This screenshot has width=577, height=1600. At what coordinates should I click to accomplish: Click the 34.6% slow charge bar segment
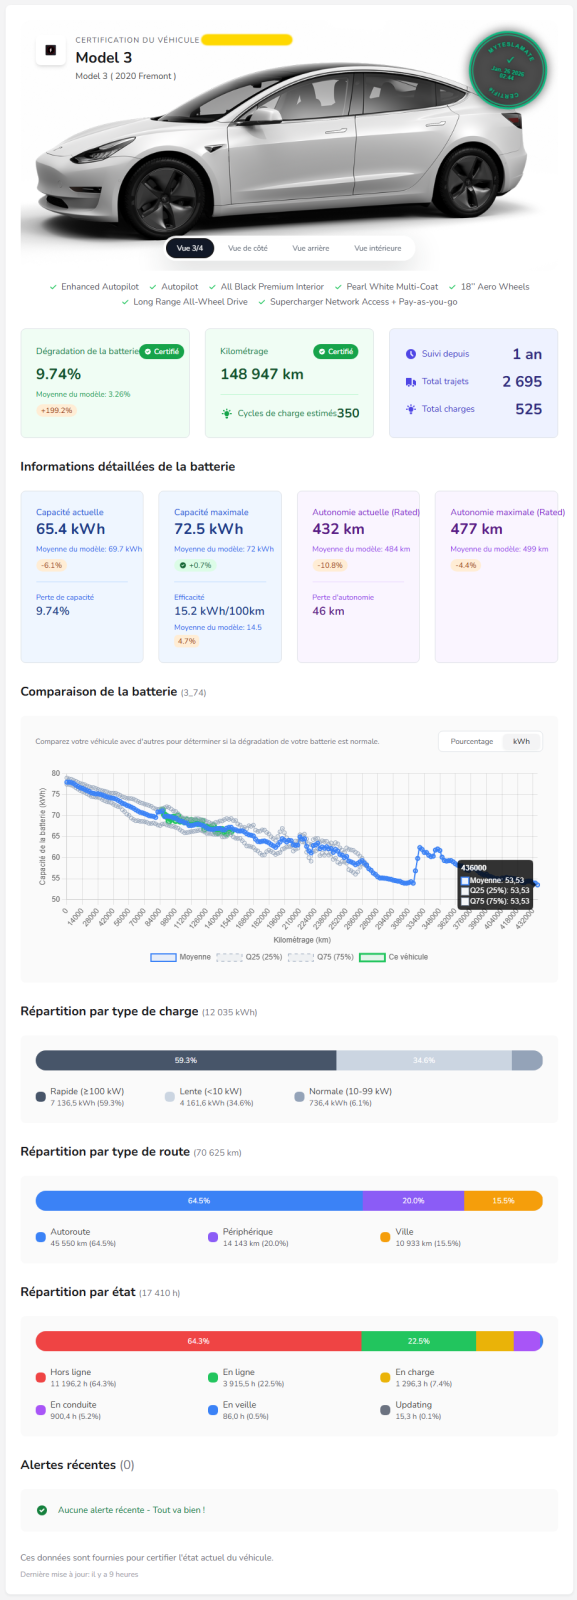(x=424, y=1060)
